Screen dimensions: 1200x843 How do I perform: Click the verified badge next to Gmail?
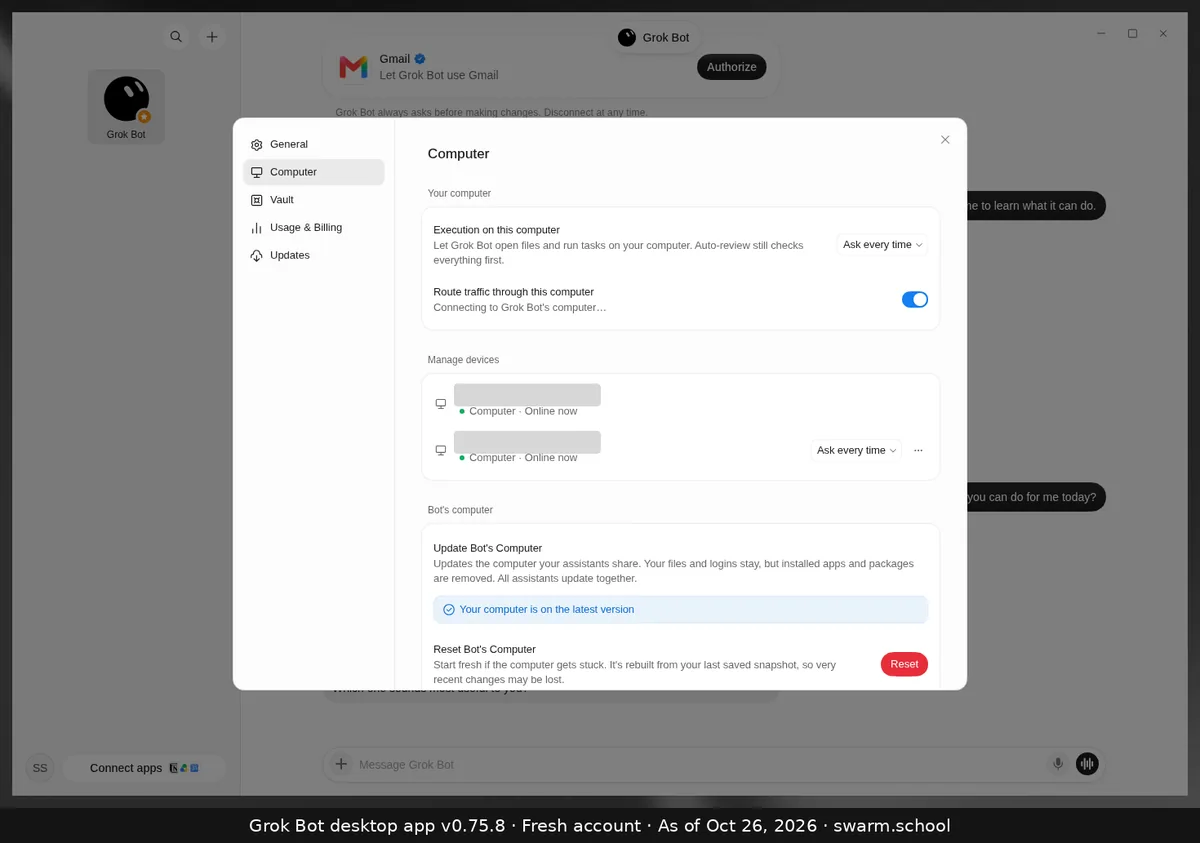421,59
